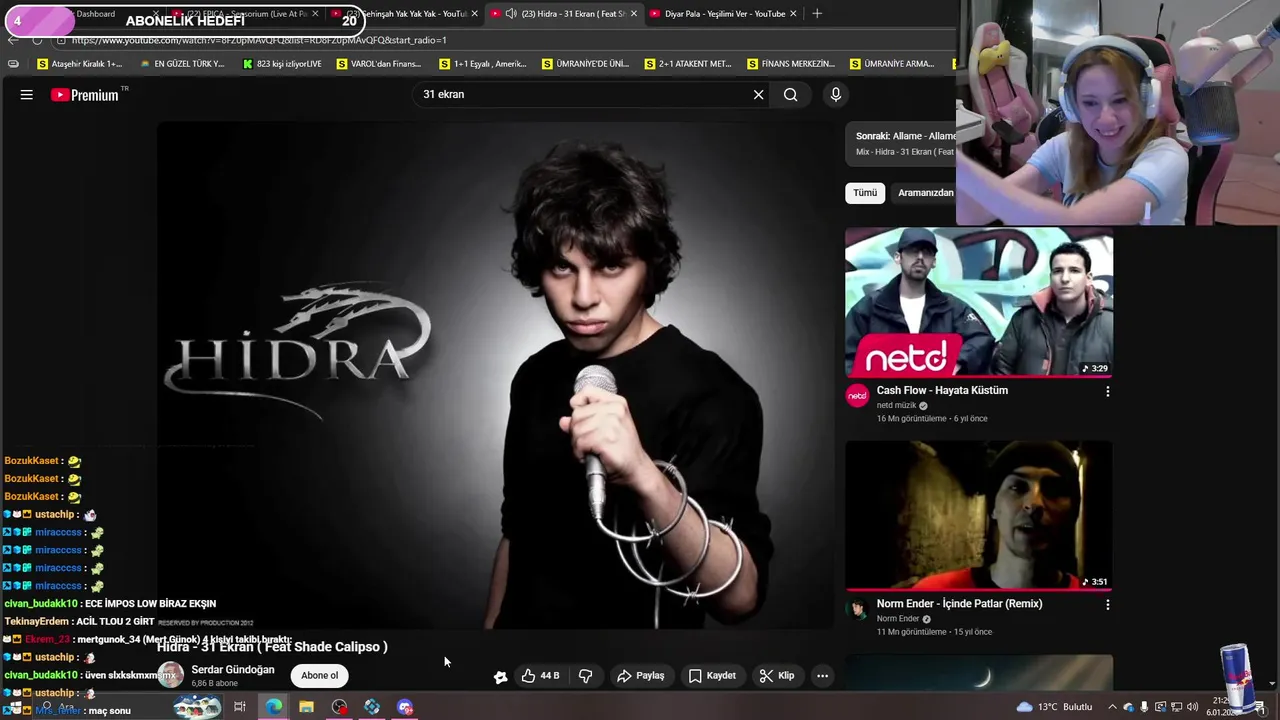Open Microsoft Edge from taskbar

pyautogui.click(x=273, y=707)
